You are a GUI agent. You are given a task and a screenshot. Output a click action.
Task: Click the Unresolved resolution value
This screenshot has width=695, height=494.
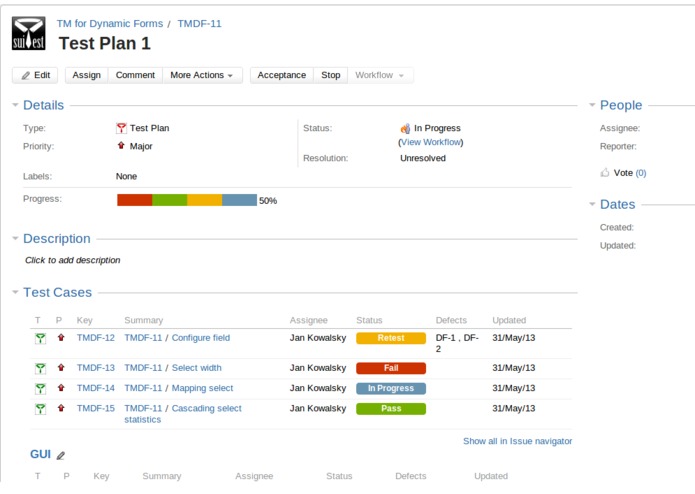tap(423, 158)
